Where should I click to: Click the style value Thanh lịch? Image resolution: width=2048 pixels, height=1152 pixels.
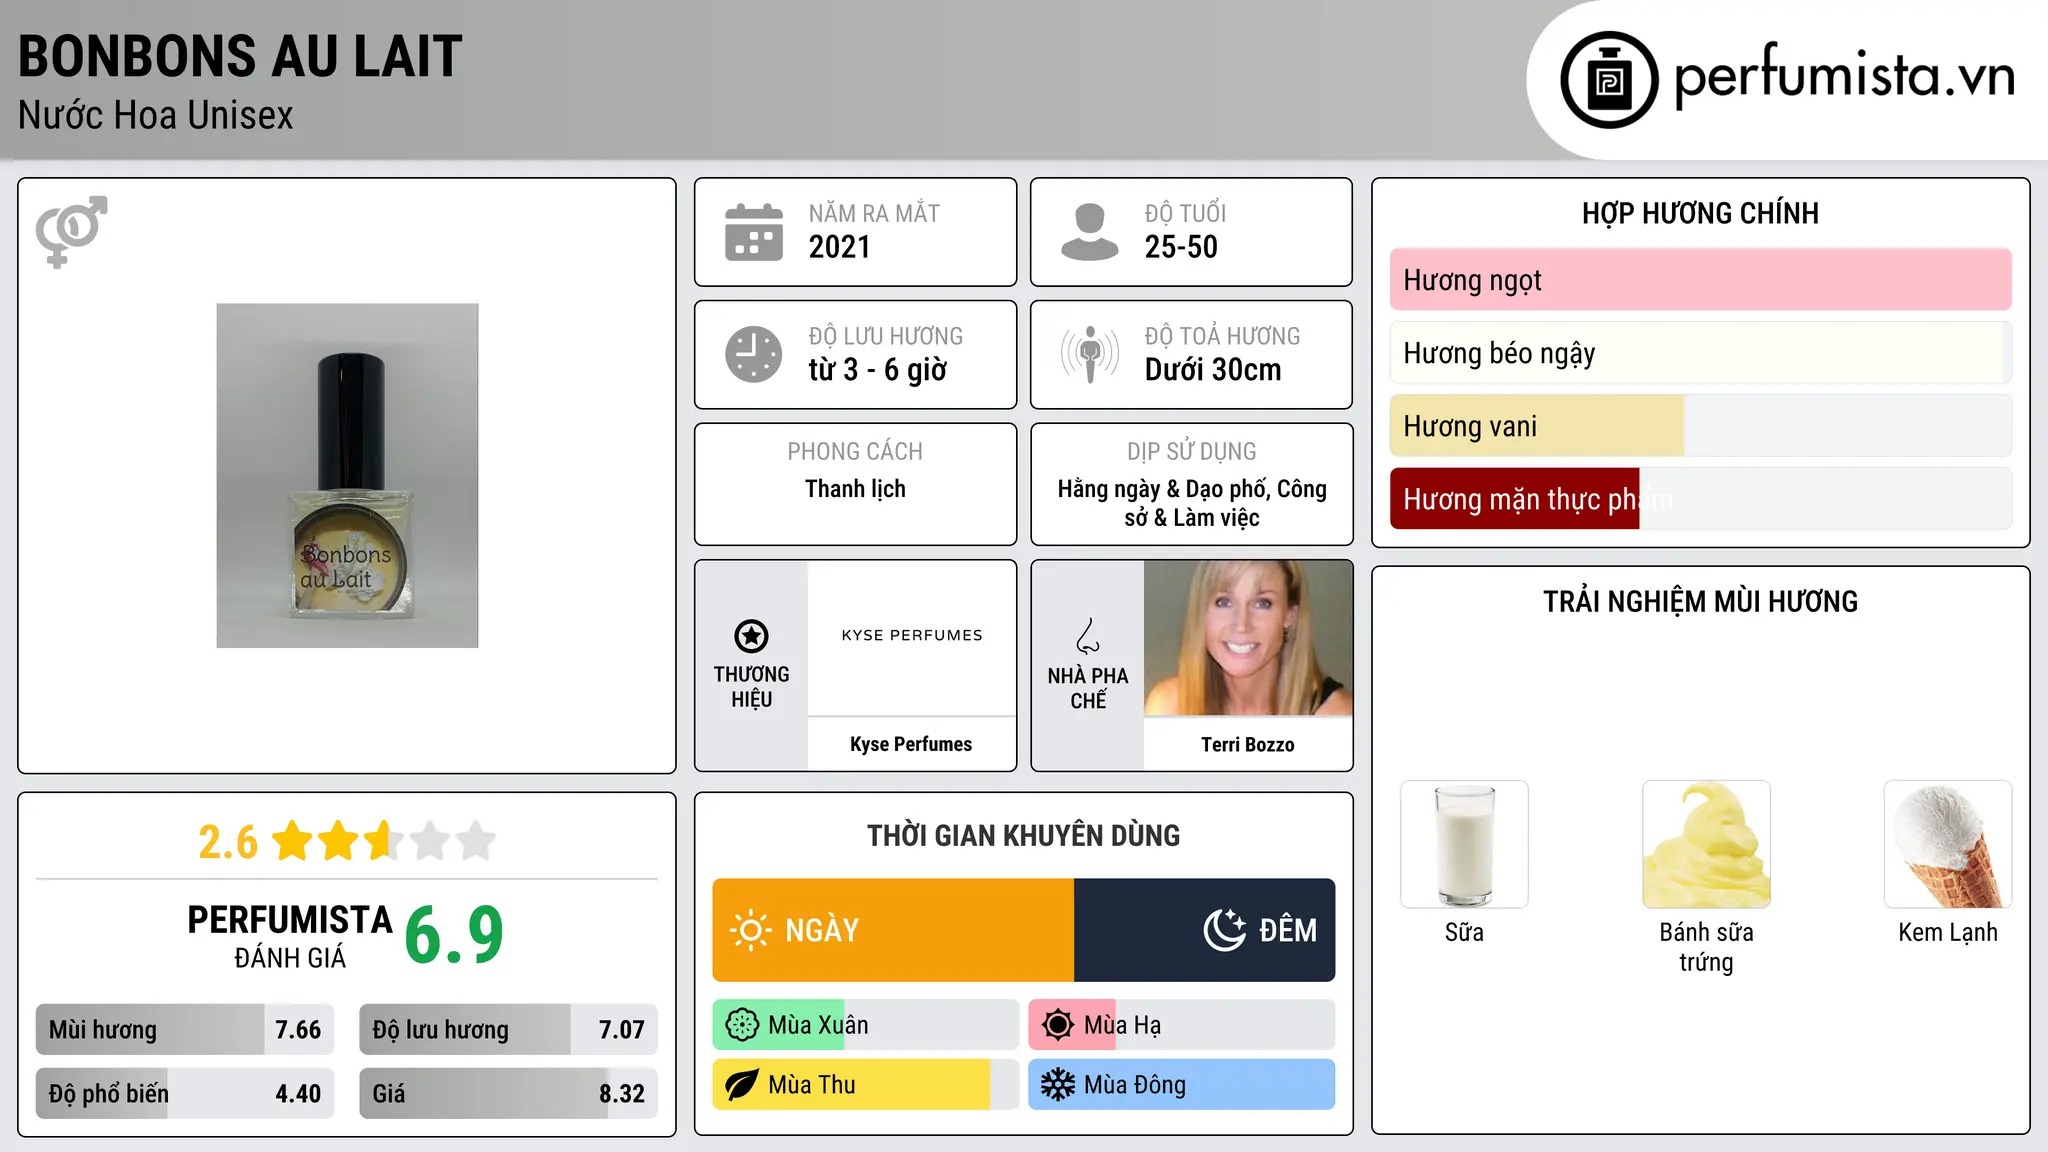coord(855,489)
